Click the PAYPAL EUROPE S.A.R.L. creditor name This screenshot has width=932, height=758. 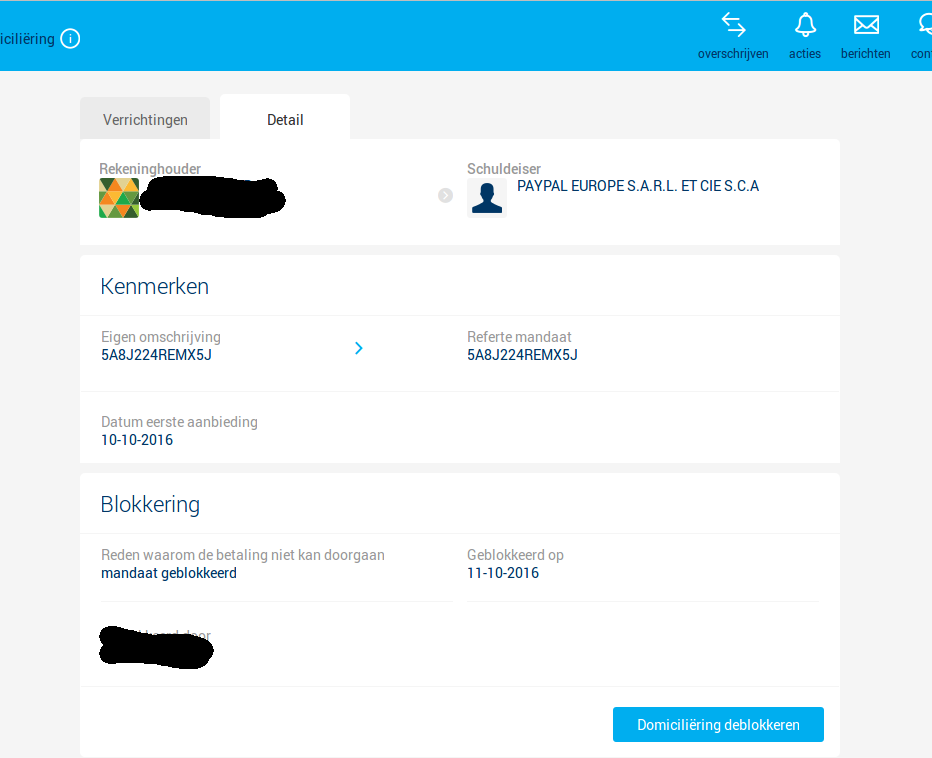point(638,186)
